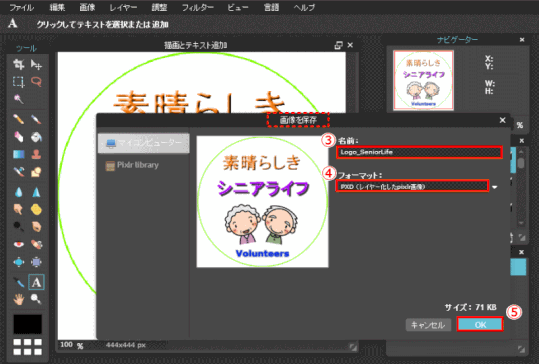539x364 pixels.
Task: Choose Pixlr library as save location
Action: tap(132, 165)
